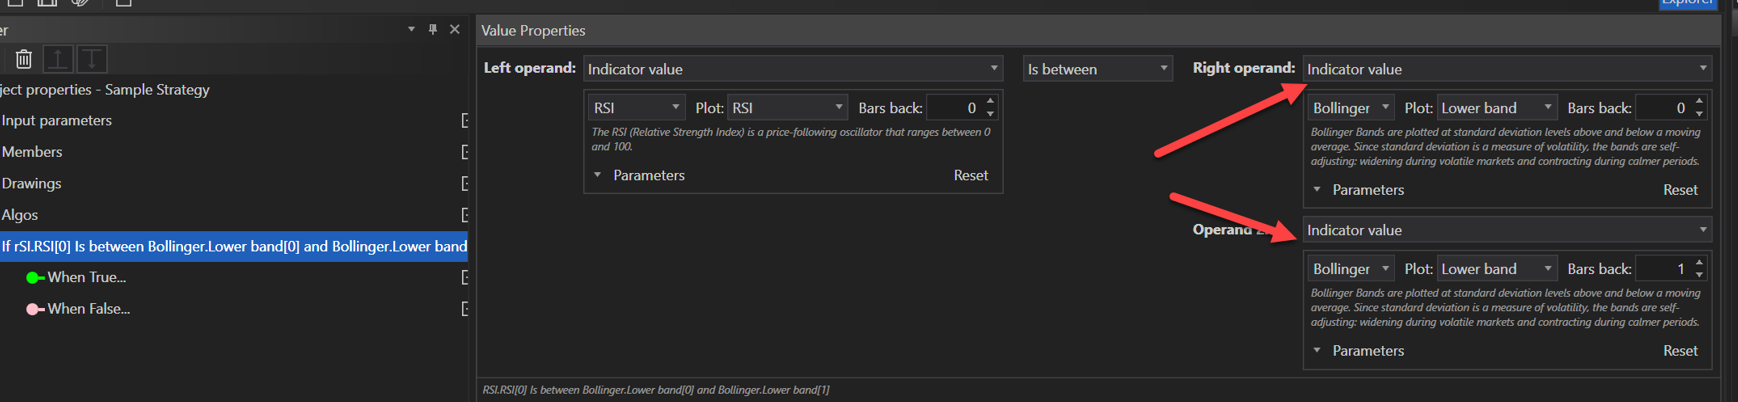The image size is (1738, 402).
Task: Open the left panel options arrow
Action: [411, 30]
